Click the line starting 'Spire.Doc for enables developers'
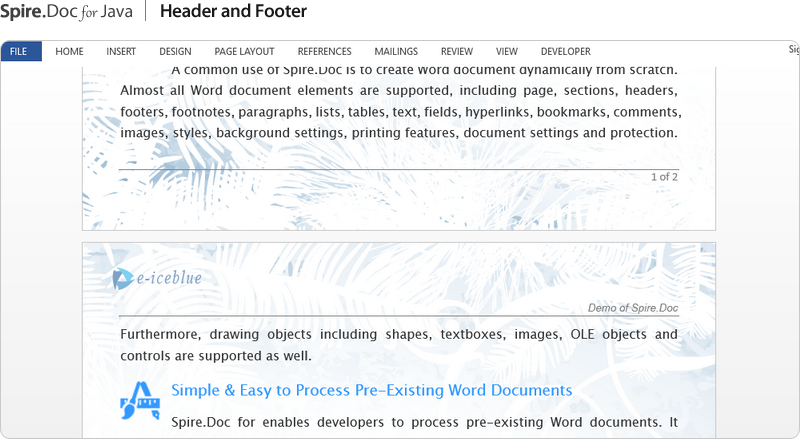The height and width of the screenshot is (440, 800). point(424,422)
